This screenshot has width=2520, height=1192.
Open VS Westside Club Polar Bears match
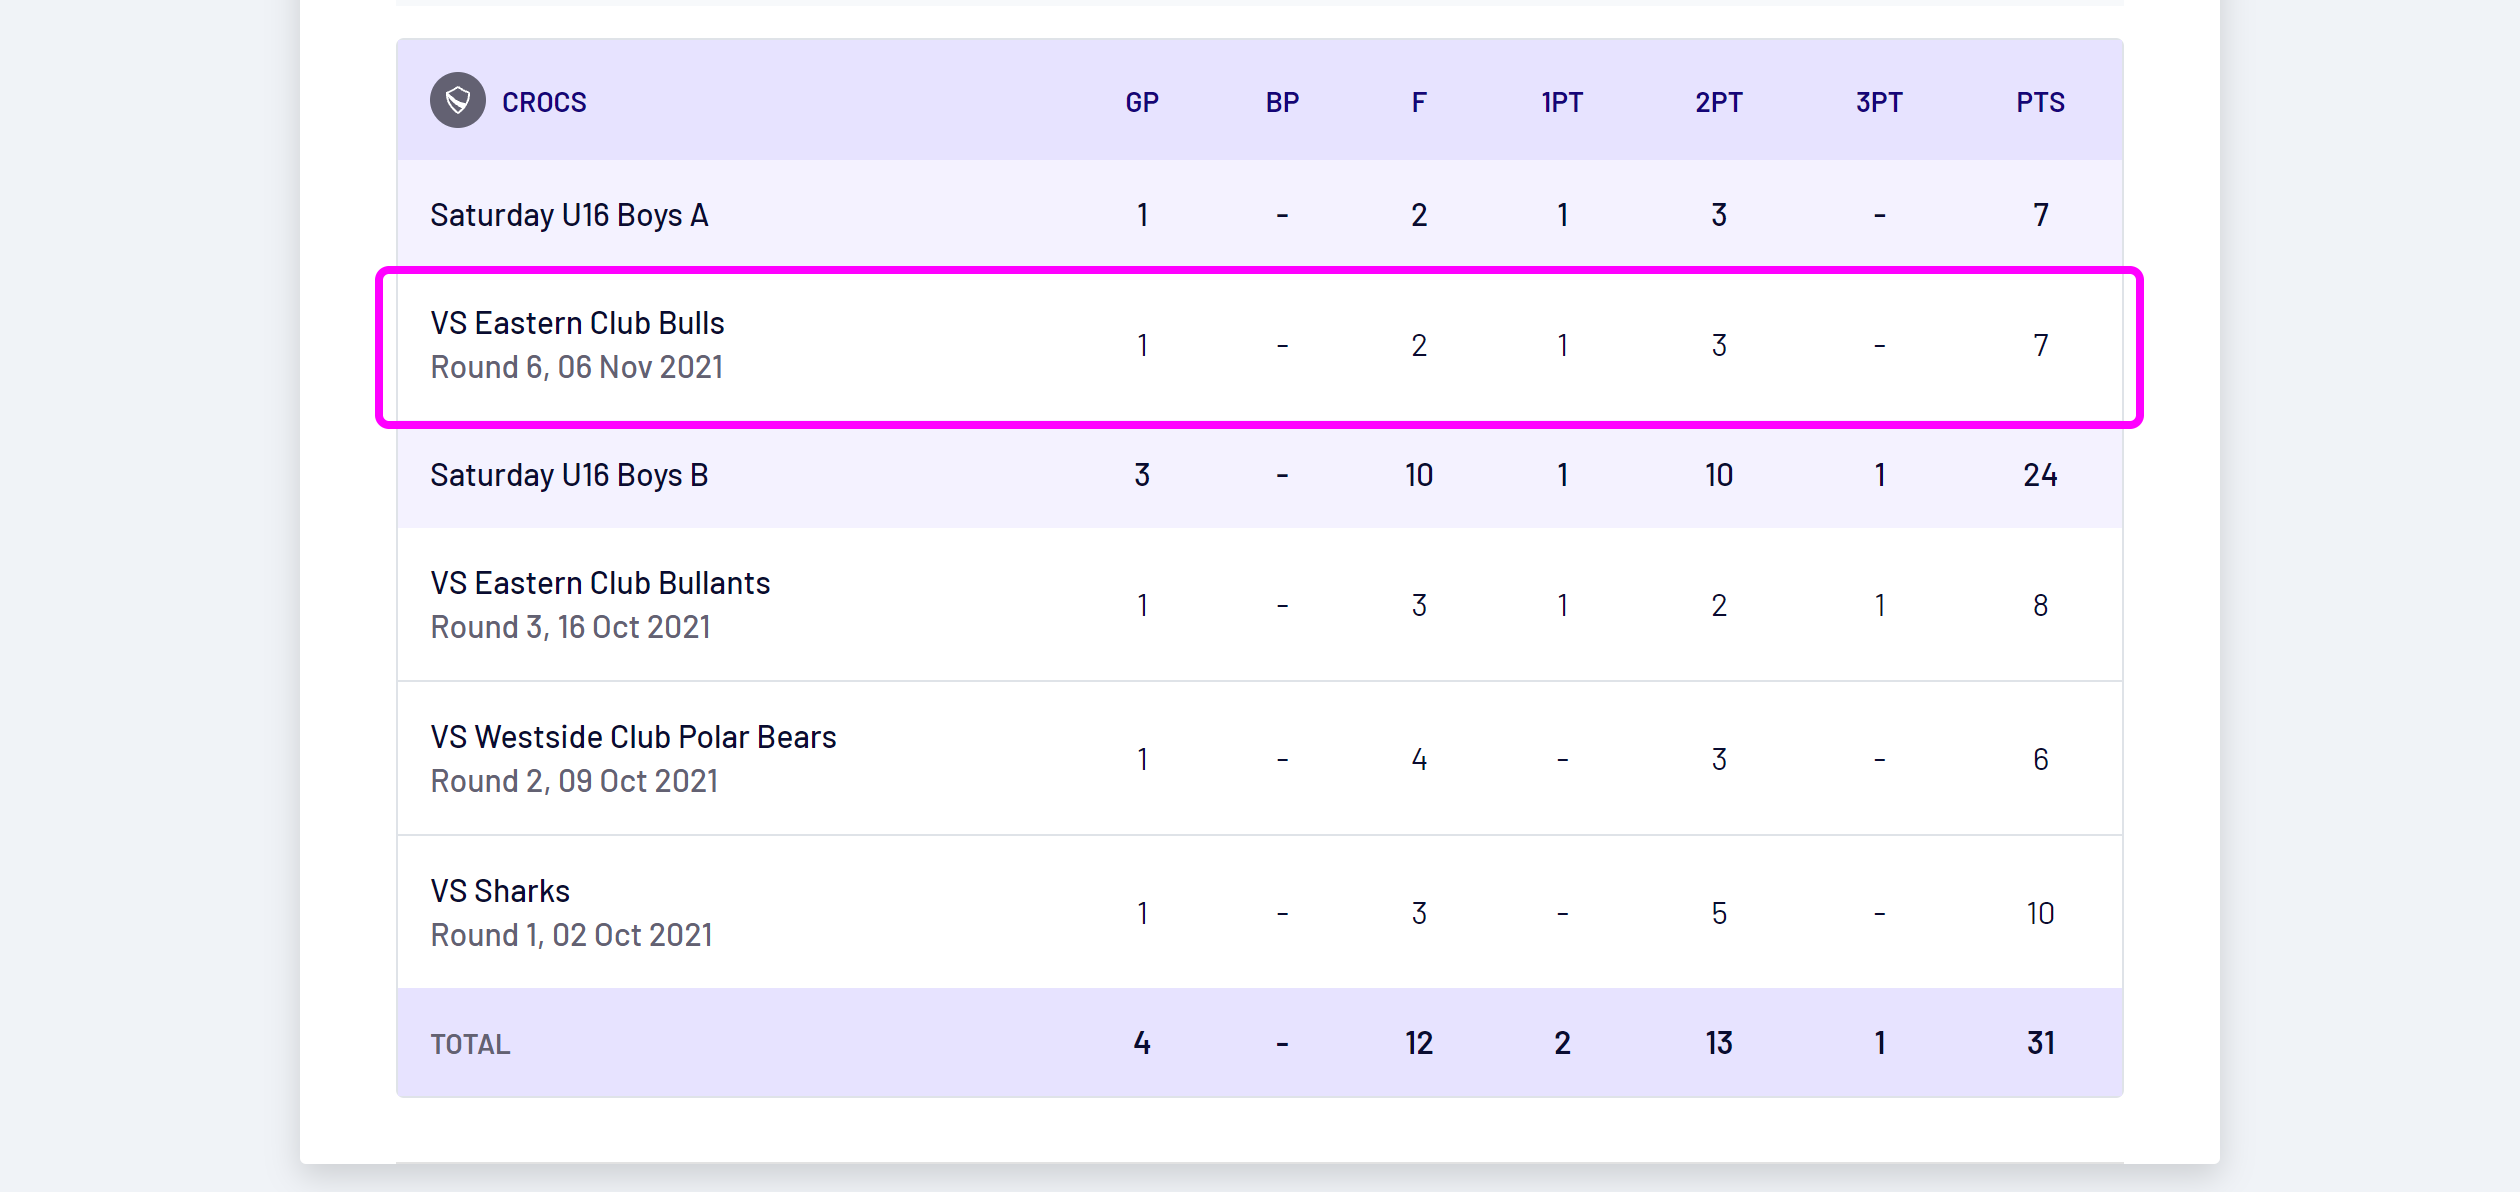click(633, 737)
